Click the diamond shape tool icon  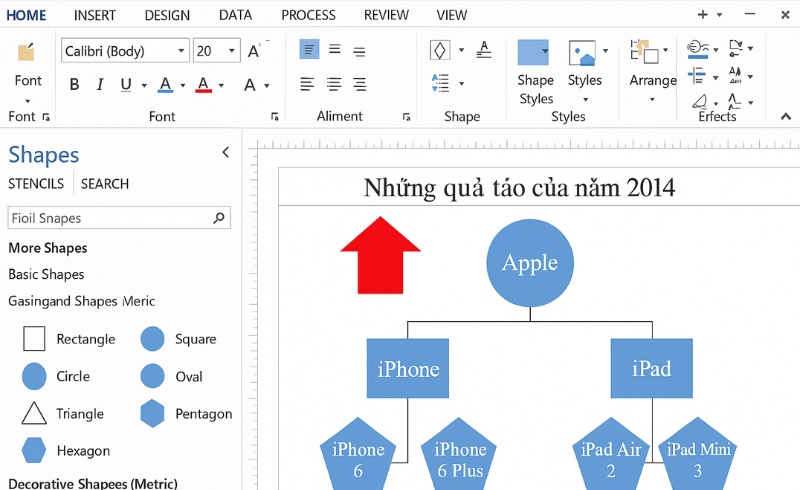click(x=440, y=50)
